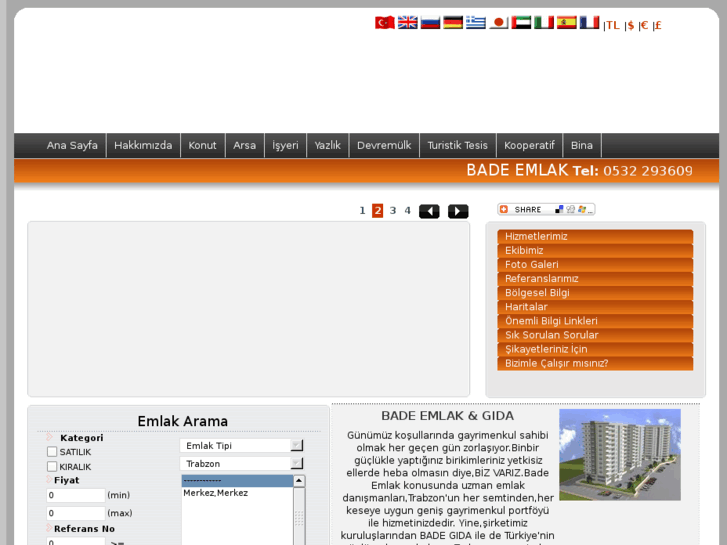Select Merkez,Merkez in the district list
Image resolution: width=727 pixels, height=545 pixels.
(x=237, y=493)
